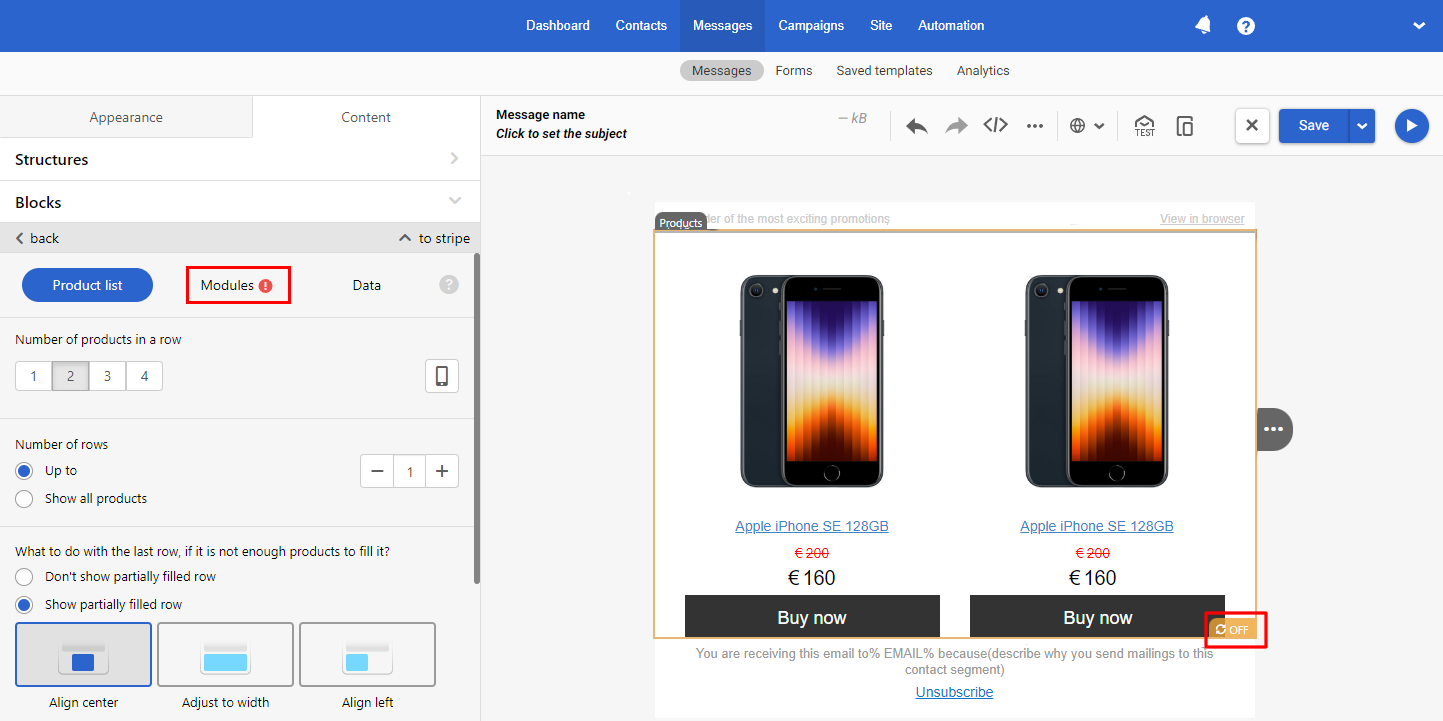The width and height of the screenshot is (1443, 721).
Task: Click the left iPhone product image
Action: pos(812,381)
